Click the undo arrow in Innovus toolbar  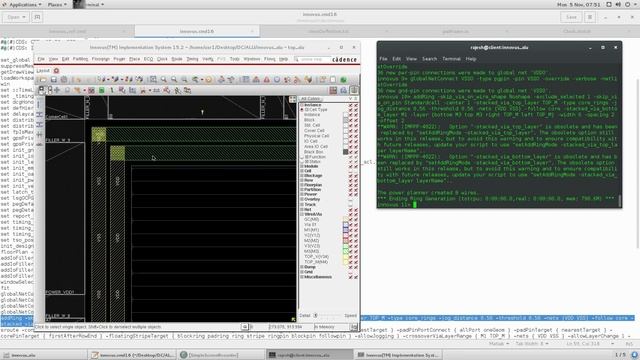78,80
